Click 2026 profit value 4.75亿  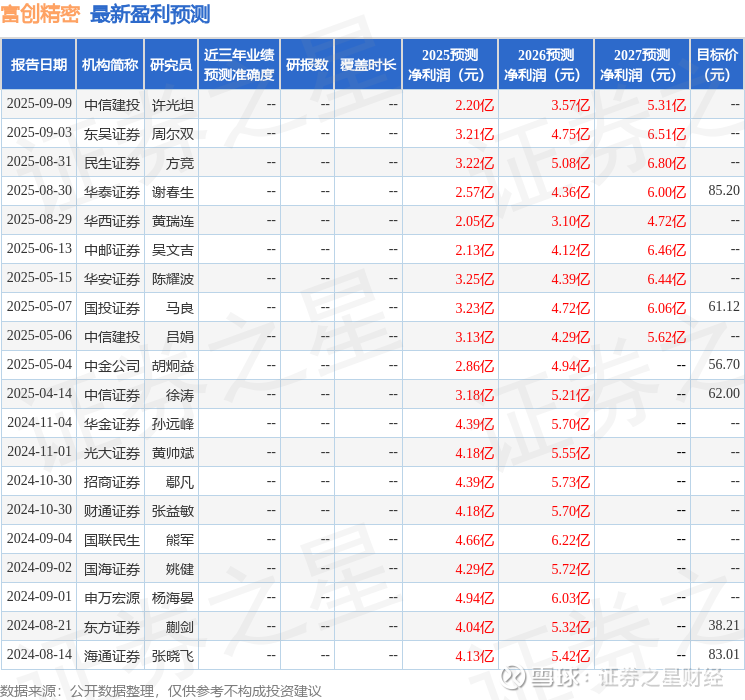(x=570, y=134)
